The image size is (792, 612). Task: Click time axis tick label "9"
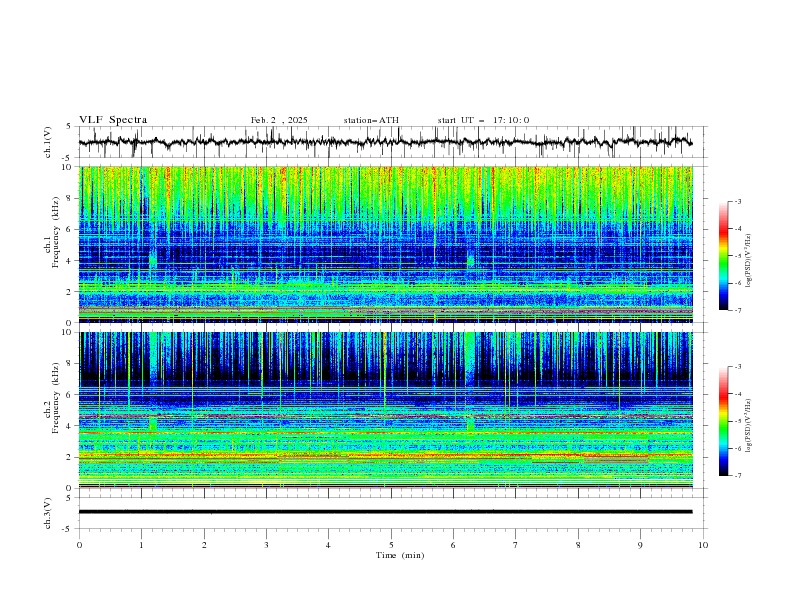tap(640, 545)
